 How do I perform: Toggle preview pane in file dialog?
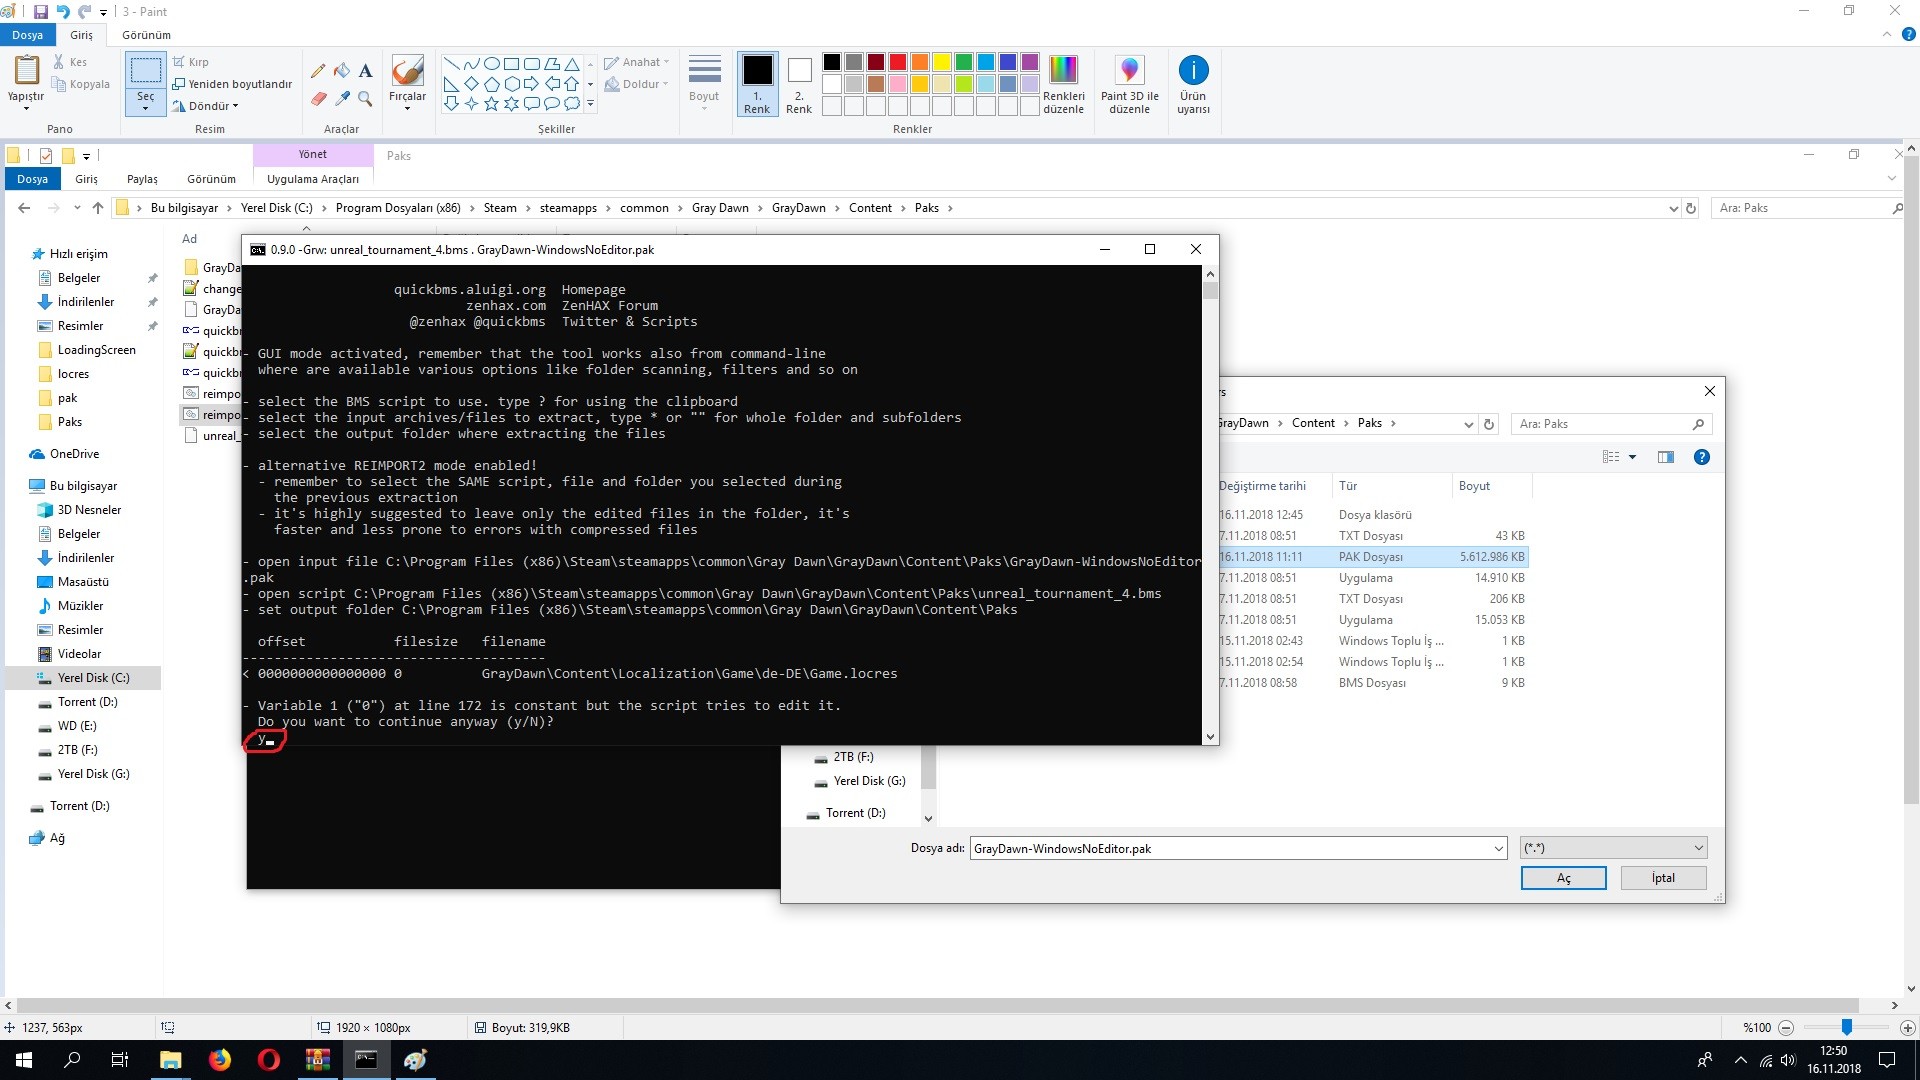point(1665,457)
